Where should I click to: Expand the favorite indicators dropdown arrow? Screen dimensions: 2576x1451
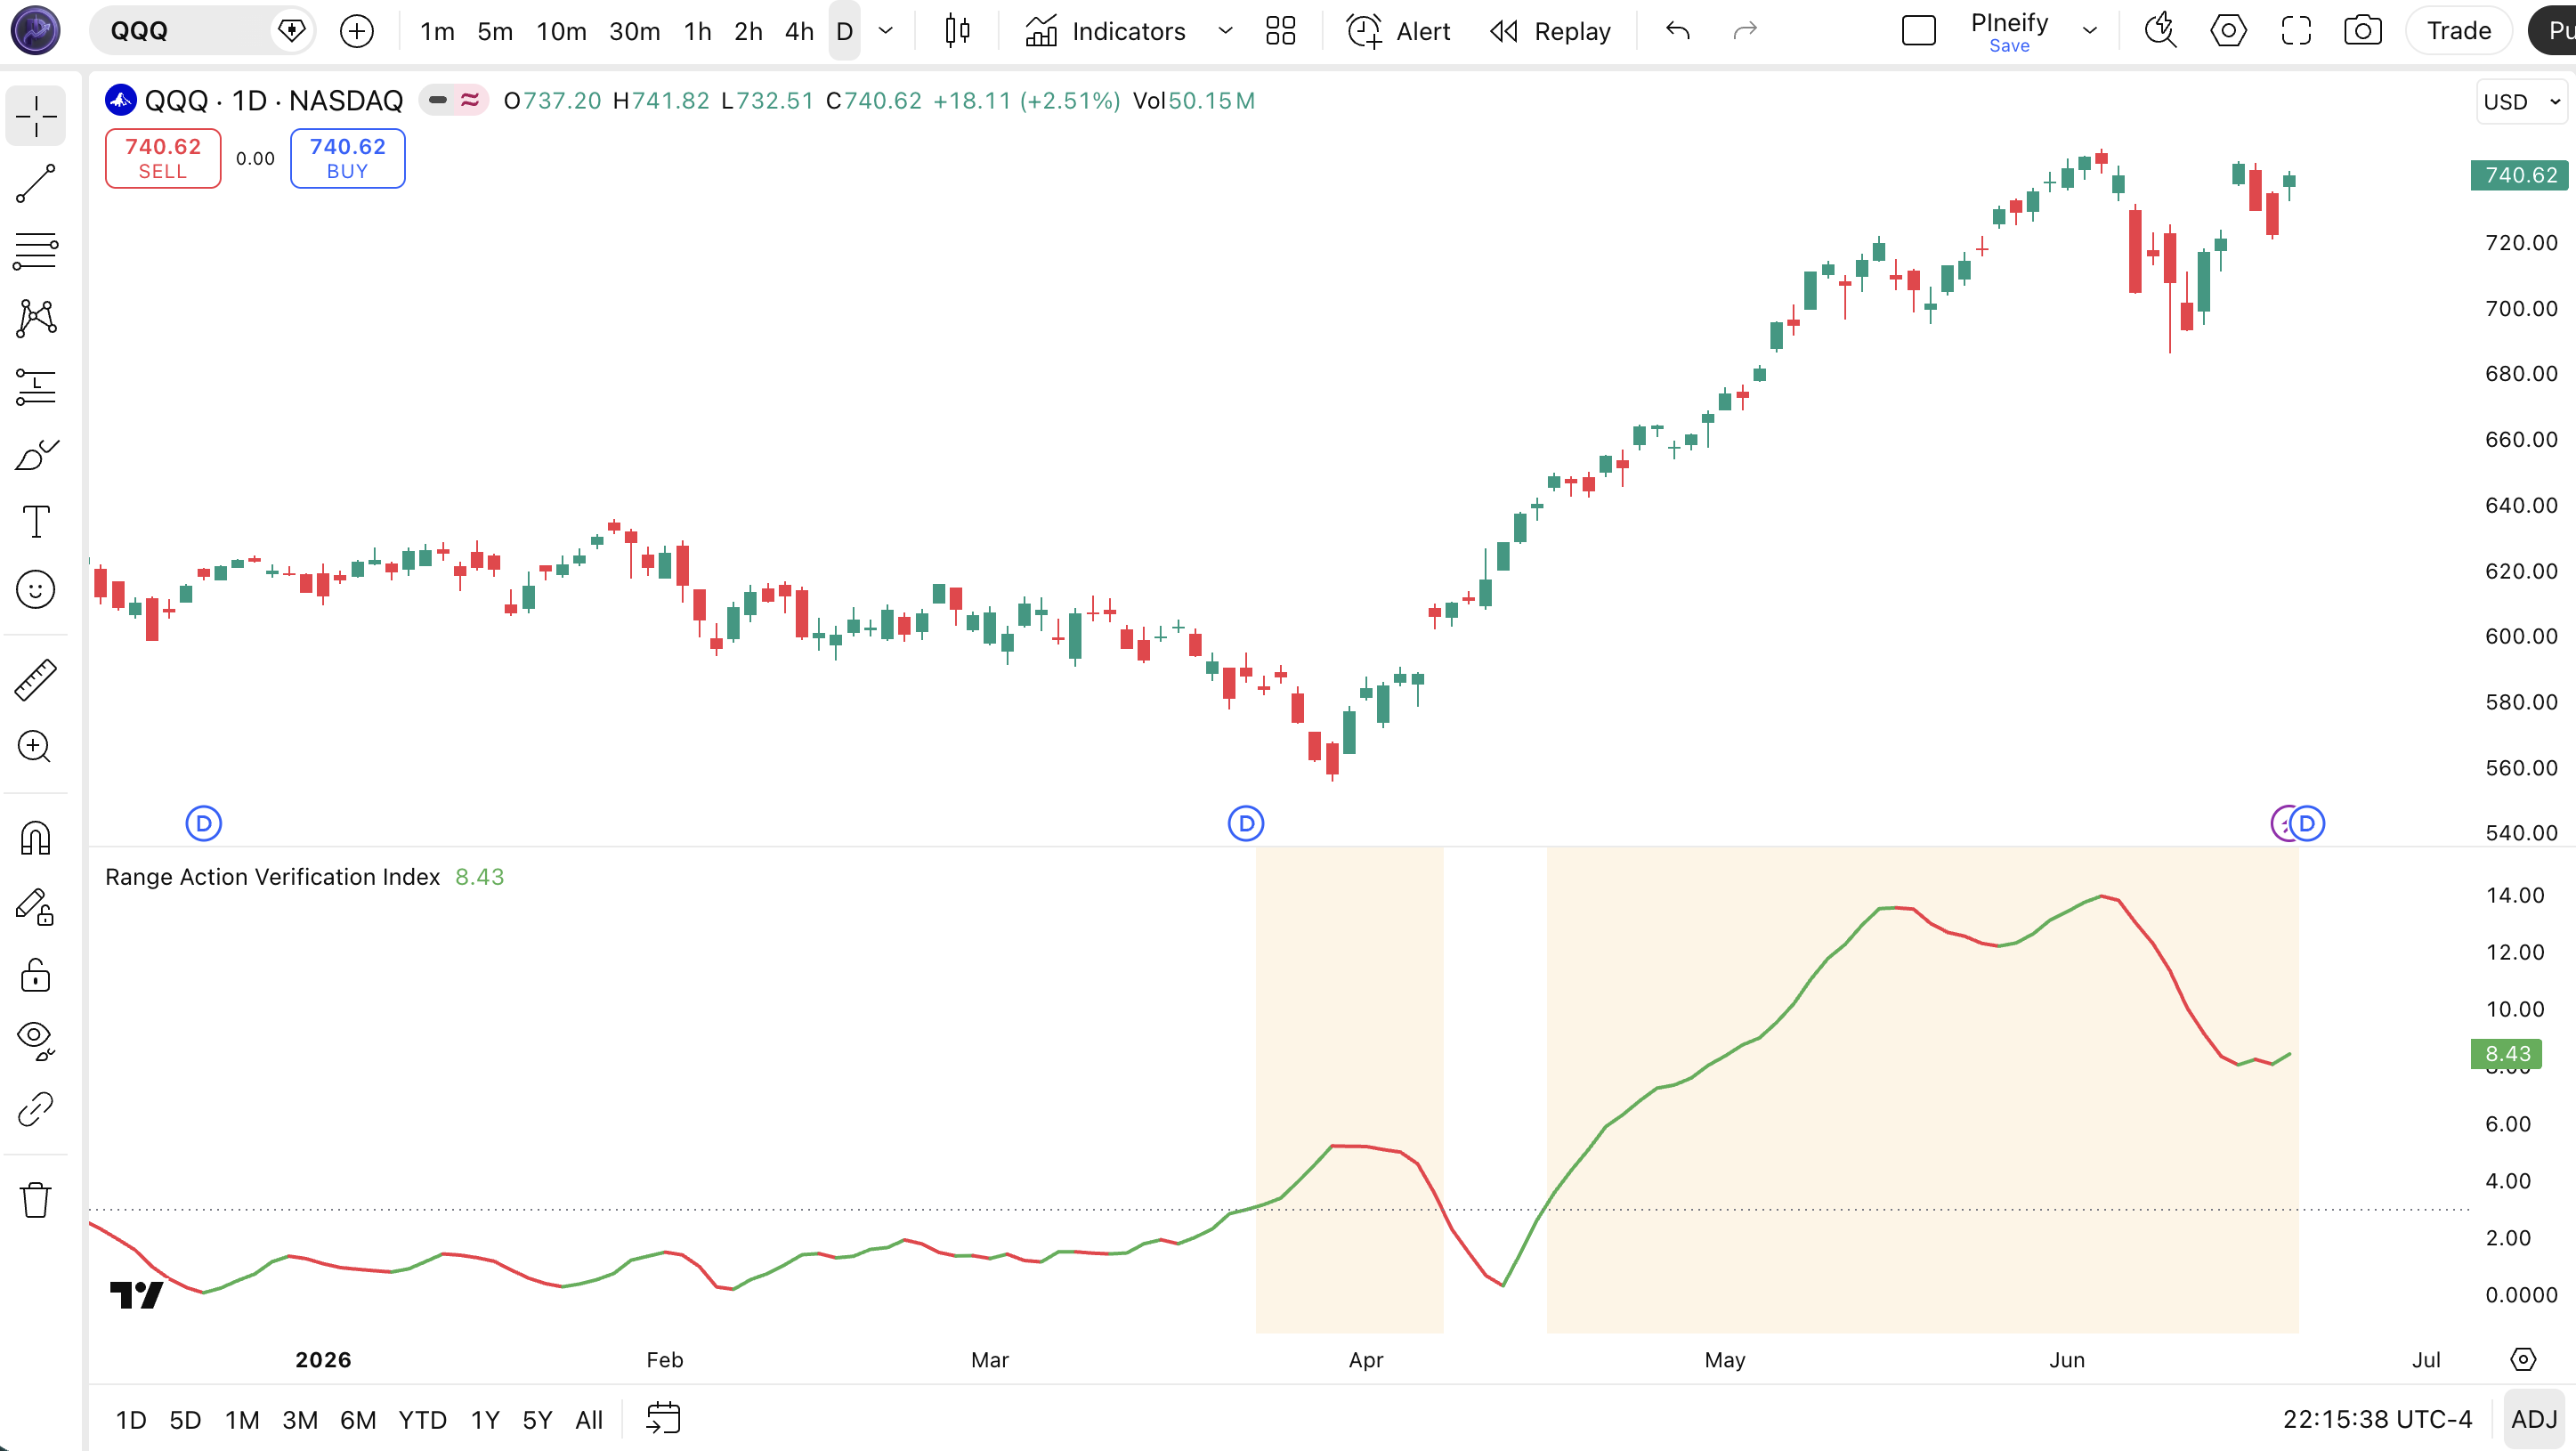pyautogui.click(x=1226, y=31)
